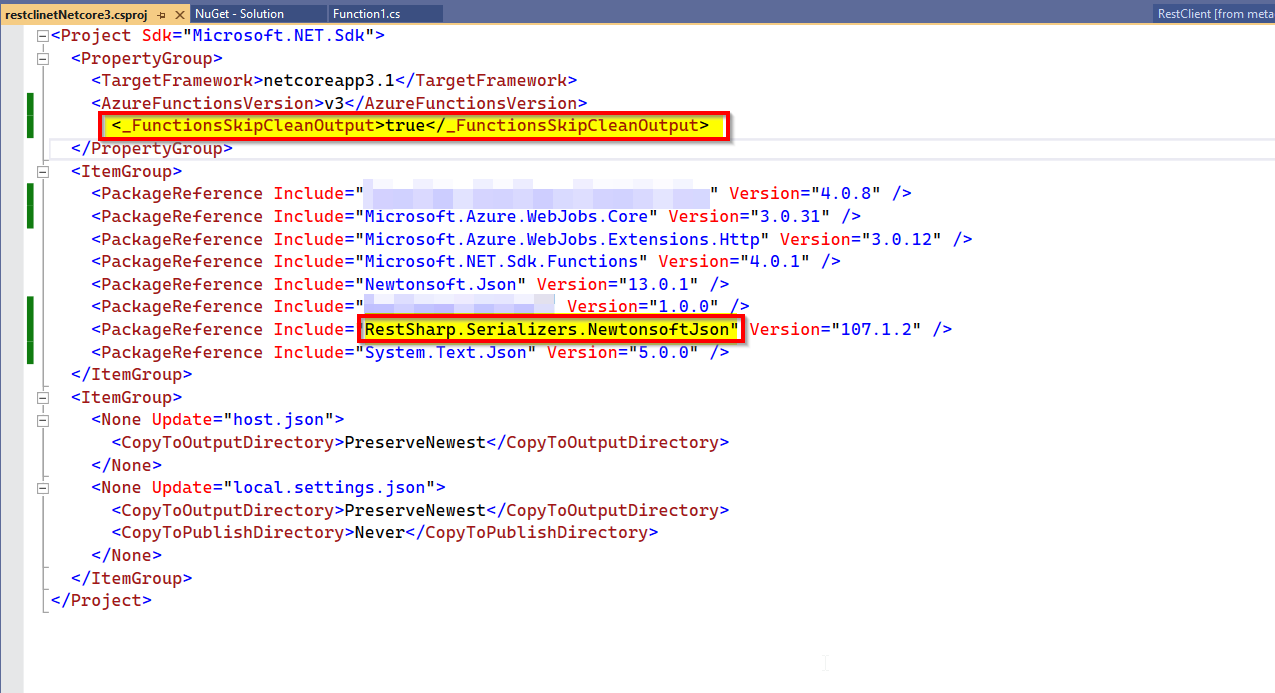Collapse the None Update host.json node
This screenshot has width=1275, height=693.
(41, 420)
